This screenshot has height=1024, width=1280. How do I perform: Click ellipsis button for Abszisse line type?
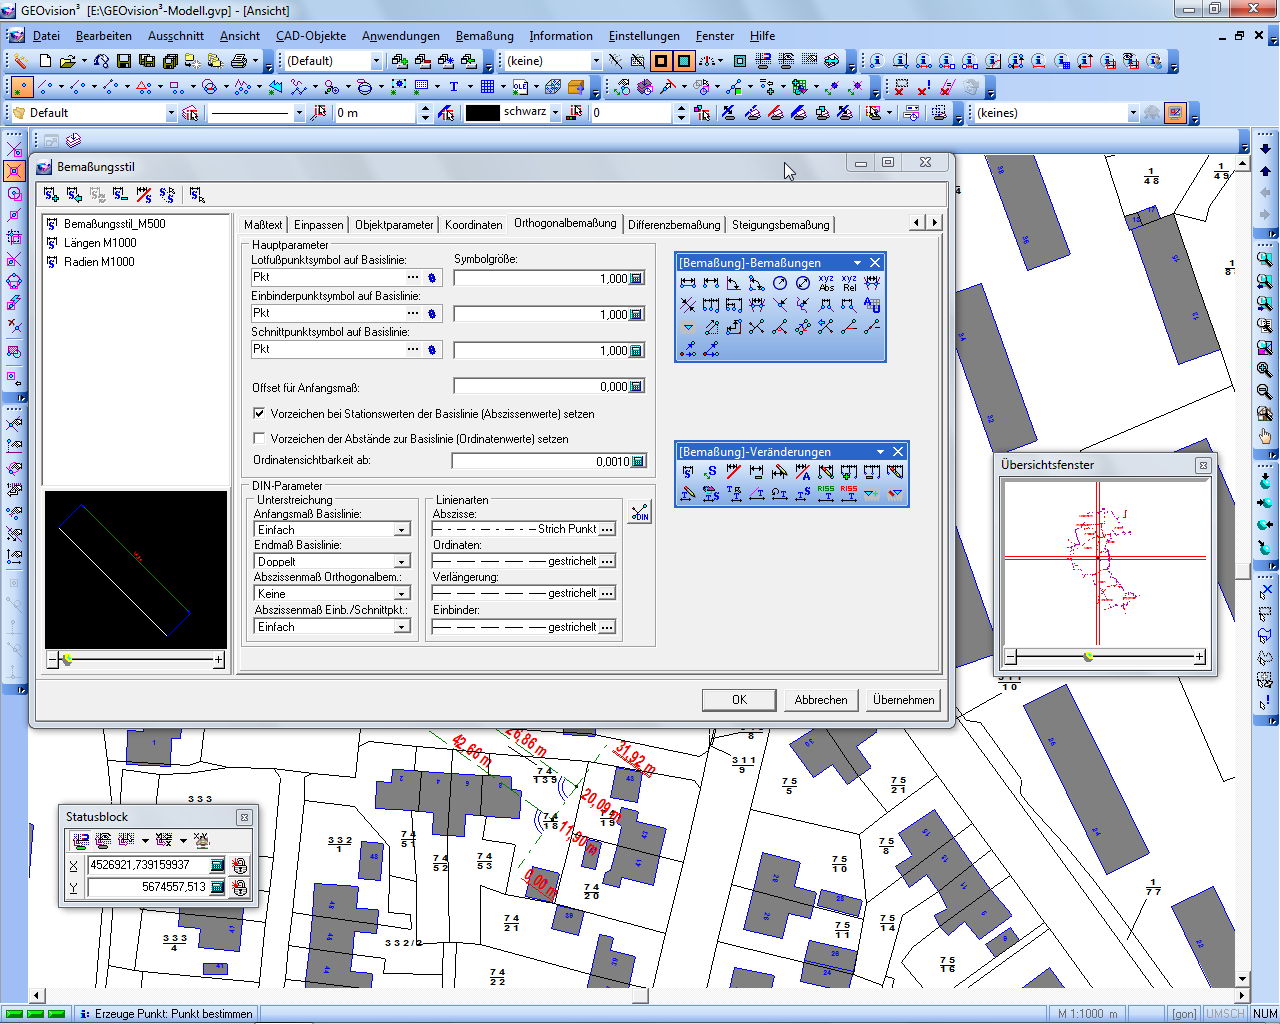[x=607, y=529]
